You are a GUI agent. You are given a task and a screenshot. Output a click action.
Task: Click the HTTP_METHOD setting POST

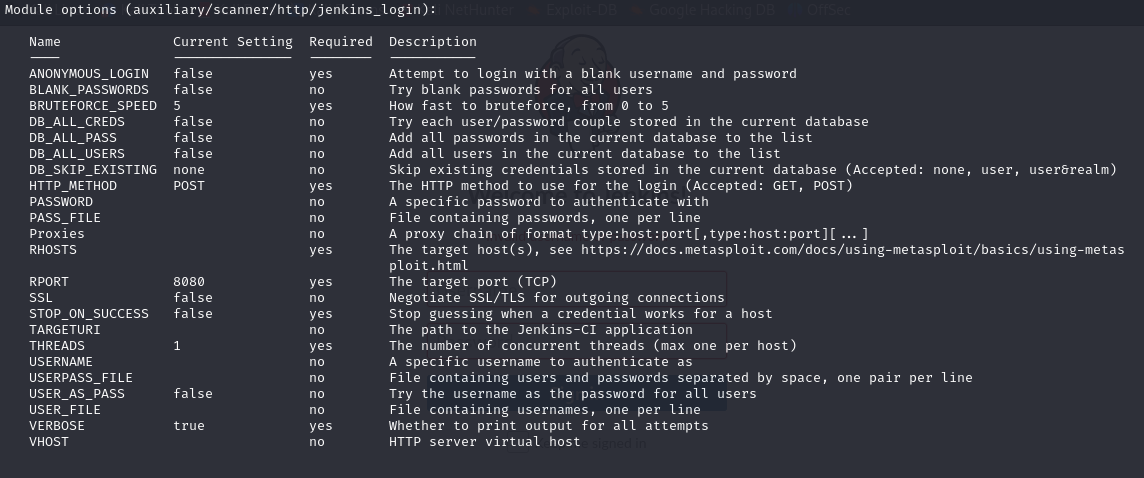coord(188,186)
